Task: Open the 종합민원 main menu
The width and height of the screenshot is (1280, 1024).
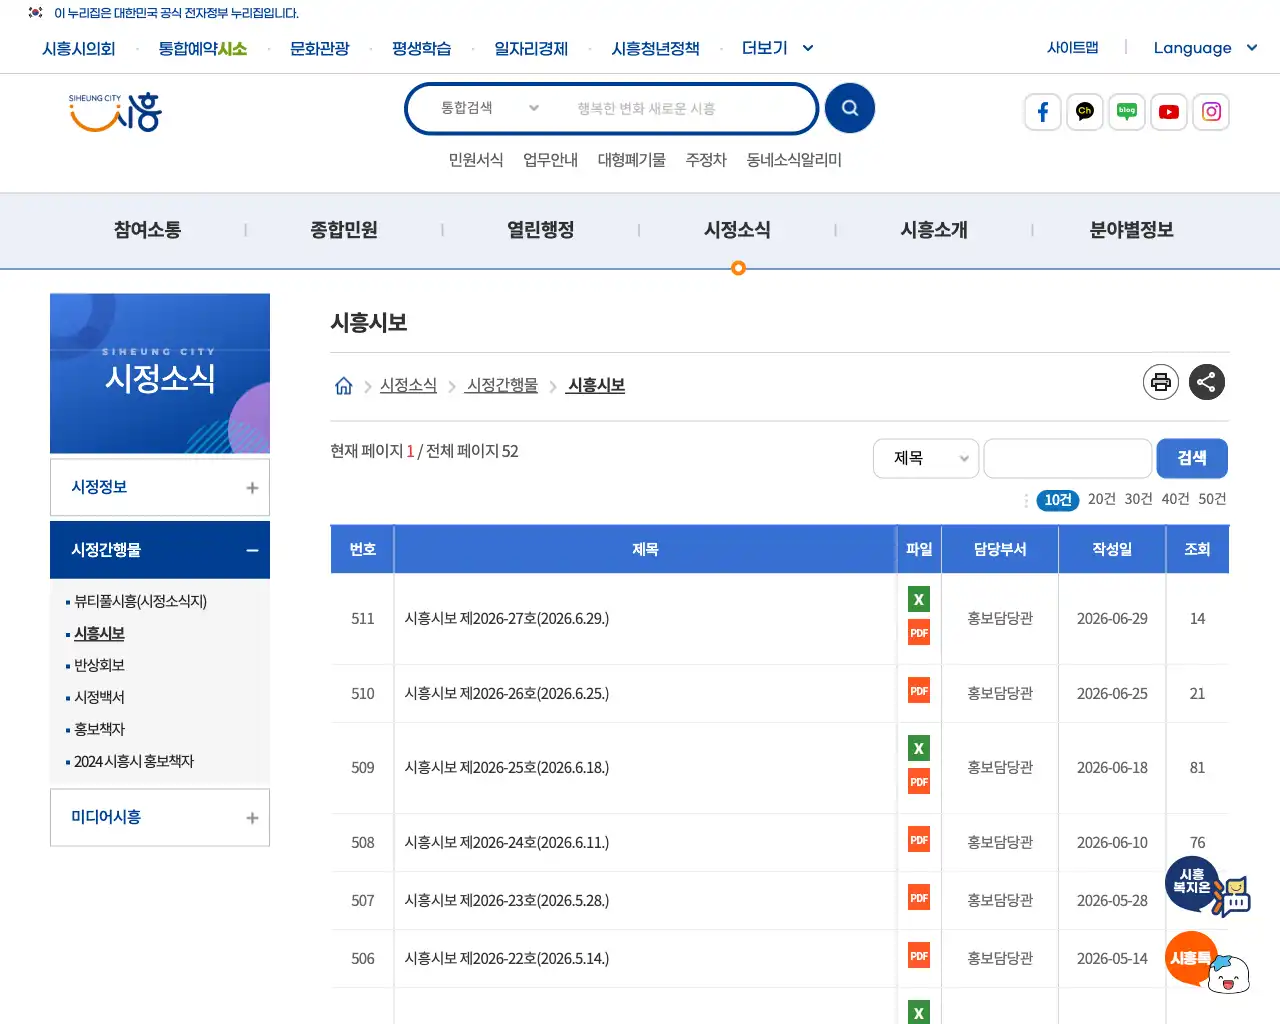Action: click(x=344, y=230)
